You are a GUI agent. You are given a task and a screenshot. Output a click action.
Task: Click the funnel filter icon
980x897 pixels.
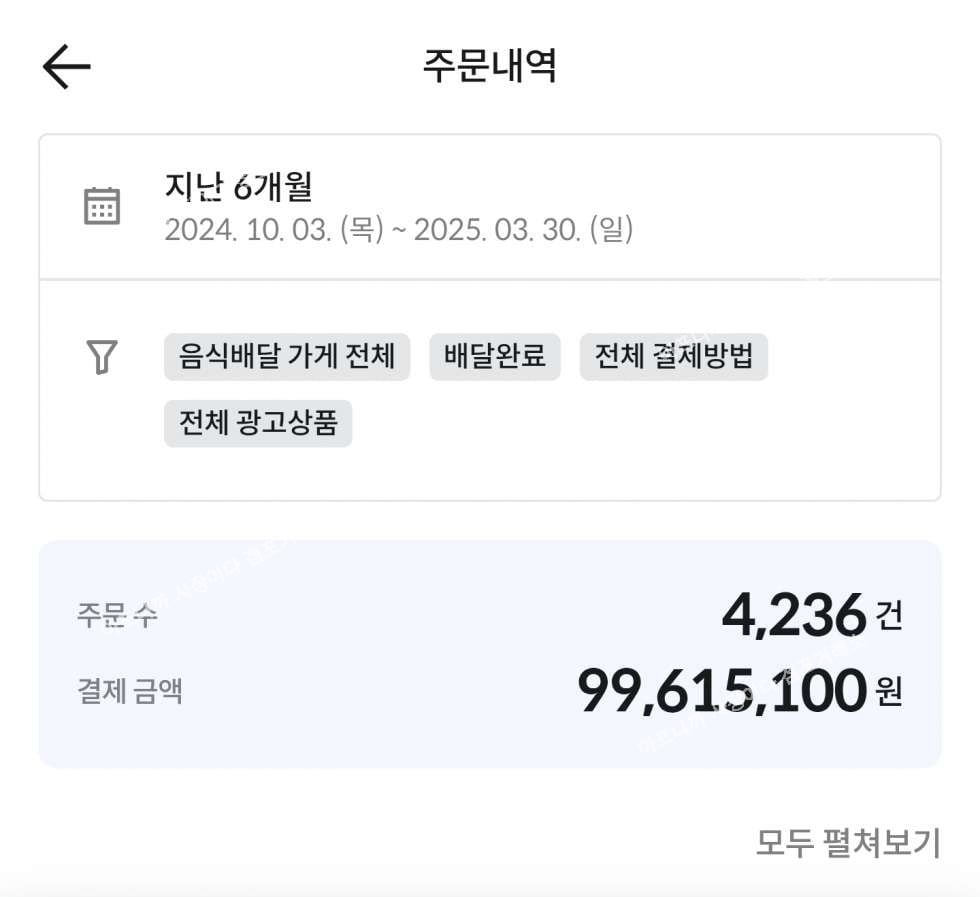pyautogui.click(x=102, y=357)
